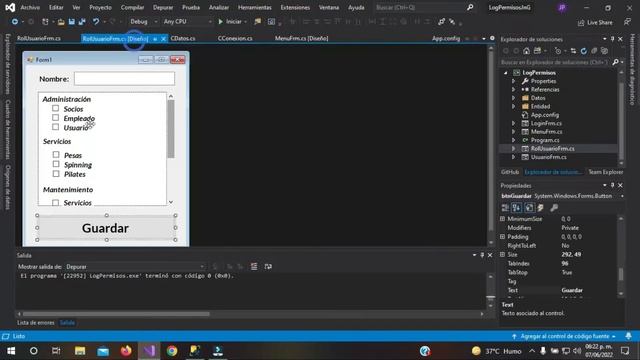Select UsuarioFrm.cs in Solution Explorer
The height and width of the screenshot is (360, 640).
coord(548,157)
